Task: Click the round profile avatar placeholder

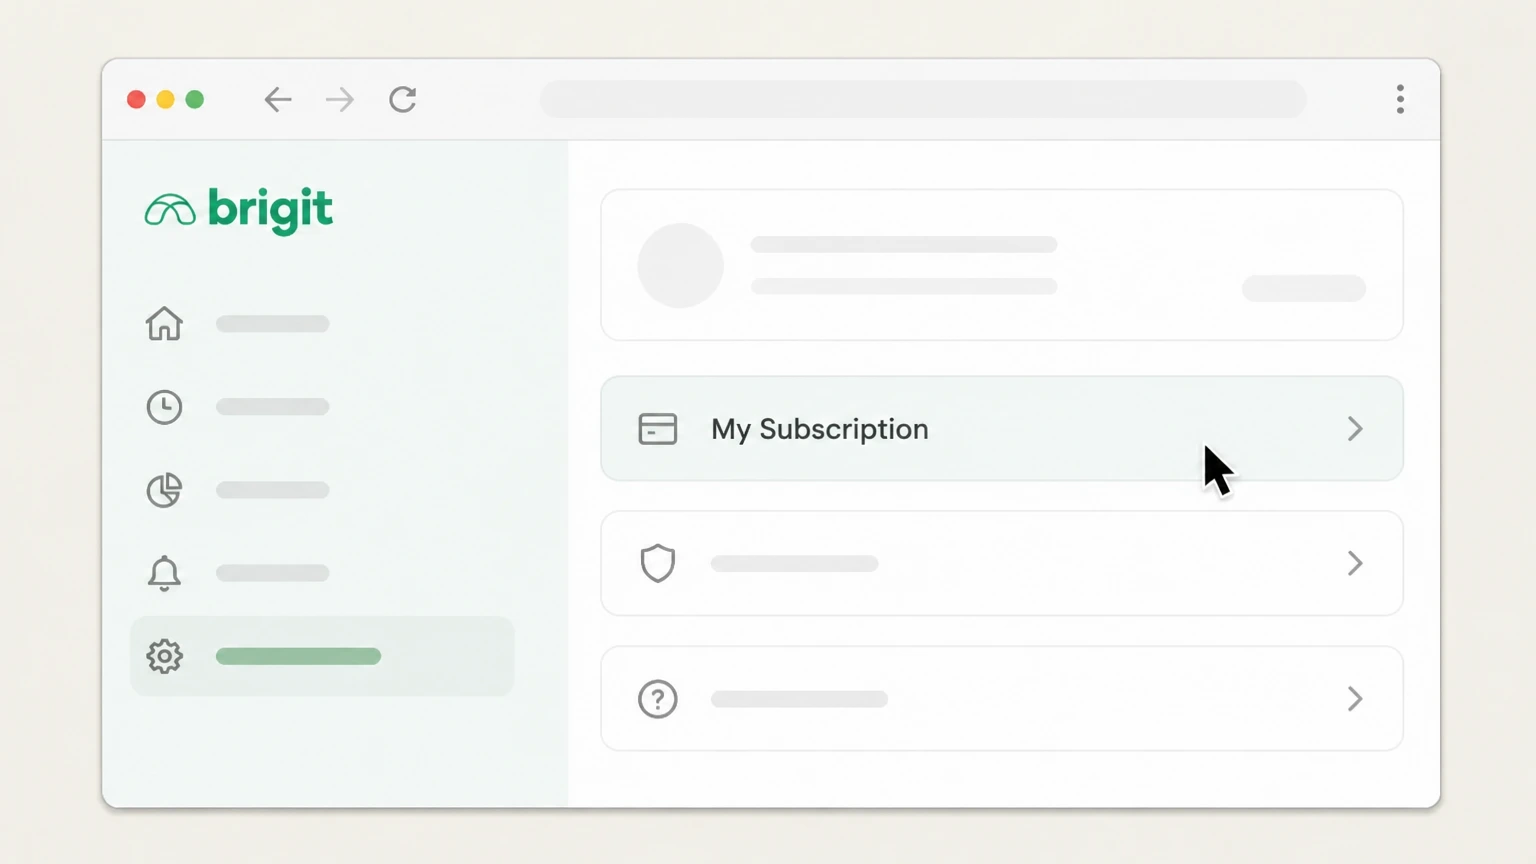Action: [x=681, y=265]
